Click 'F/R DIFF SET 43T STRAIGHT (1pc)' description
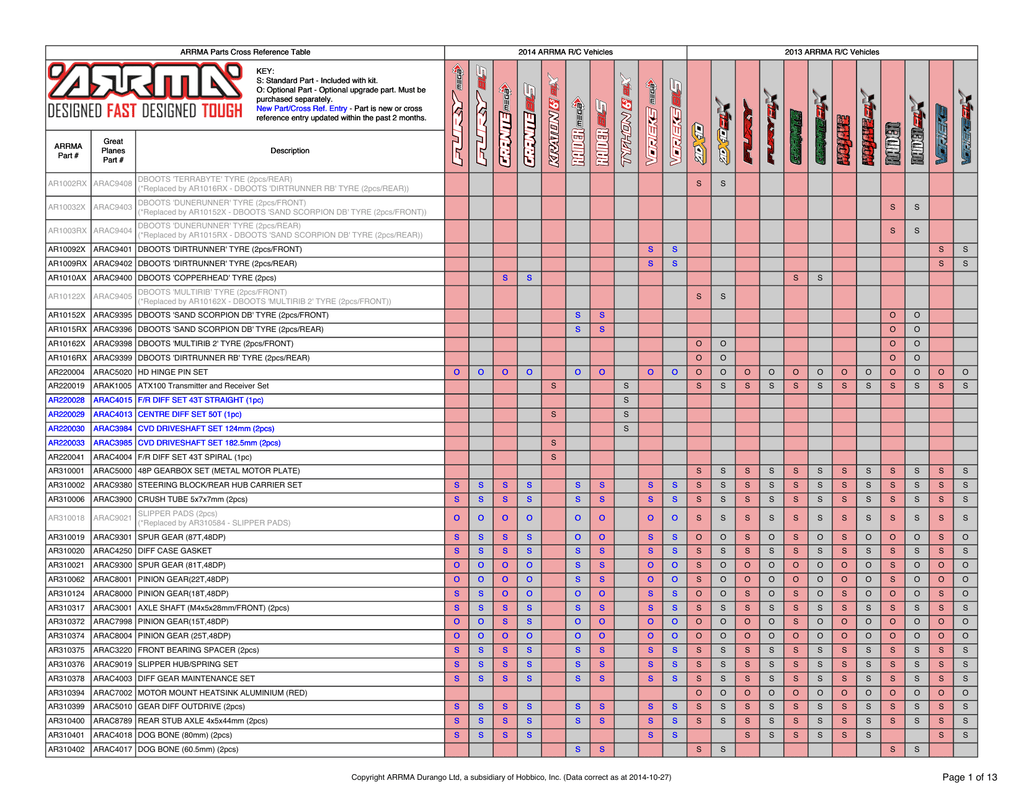This screenshot has height=791, width=1024. pyautogui.click(x=200, y=400)
